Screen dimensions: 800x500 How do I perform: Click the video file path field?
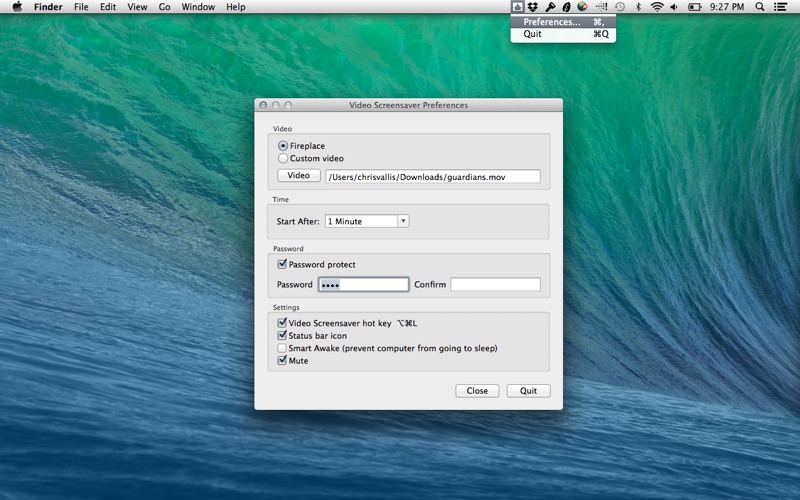tap(433, 177)
